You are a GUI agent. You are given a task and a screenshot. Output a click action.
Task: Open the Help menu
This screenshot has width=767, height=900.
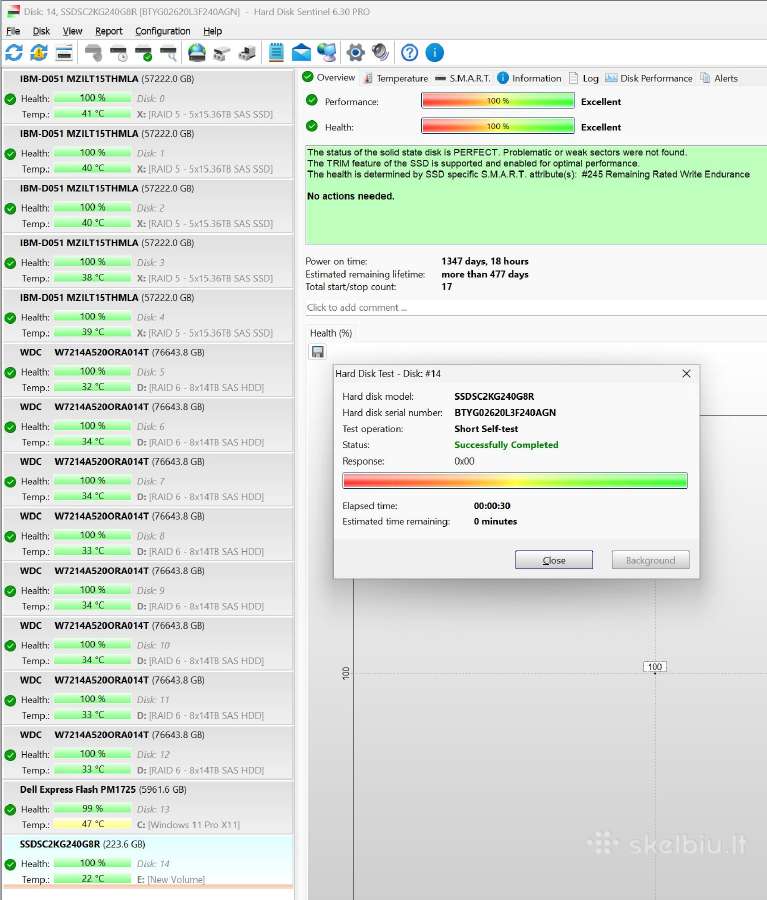coord(212,31)
